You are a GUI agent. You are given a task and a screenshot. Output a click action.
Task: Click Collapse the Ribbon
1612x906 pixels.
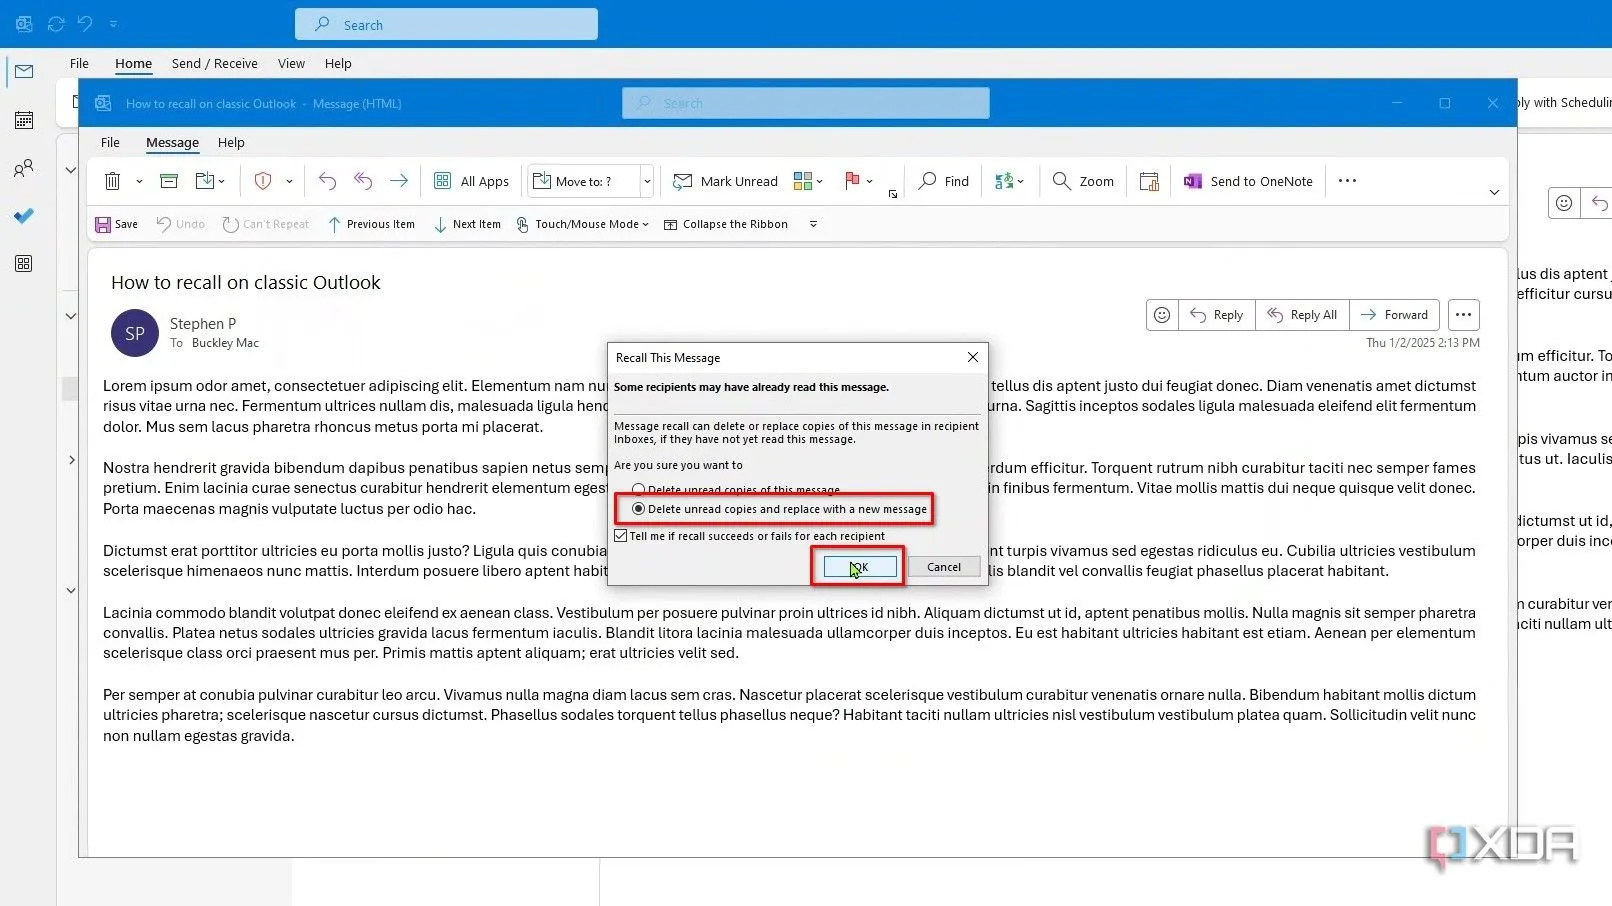click(726, 224)
